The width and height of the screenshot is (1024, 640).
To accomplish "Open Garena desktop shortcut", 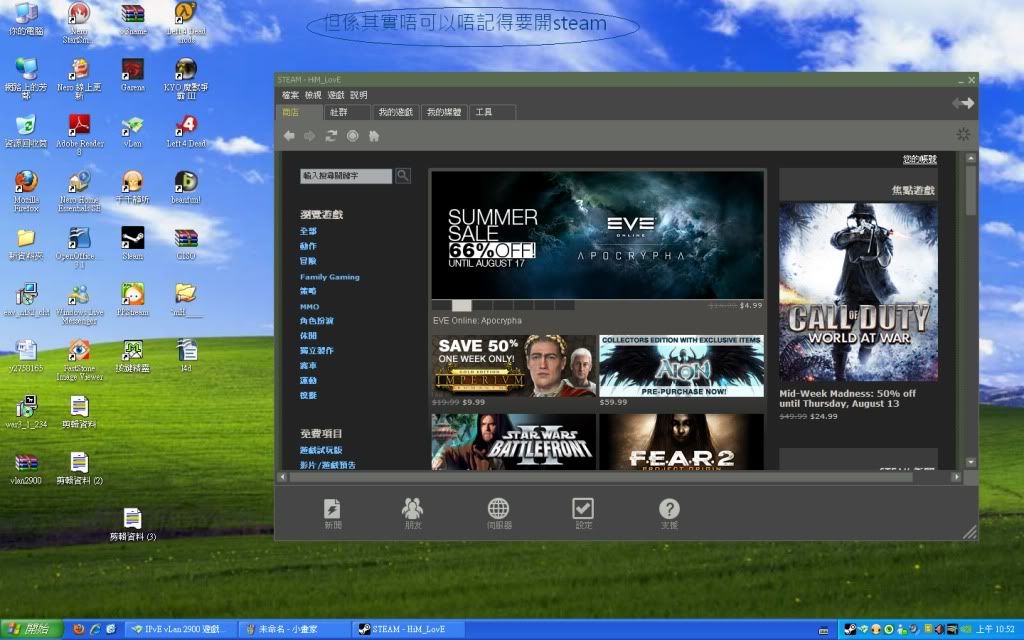I will click(x=133, y=74).
